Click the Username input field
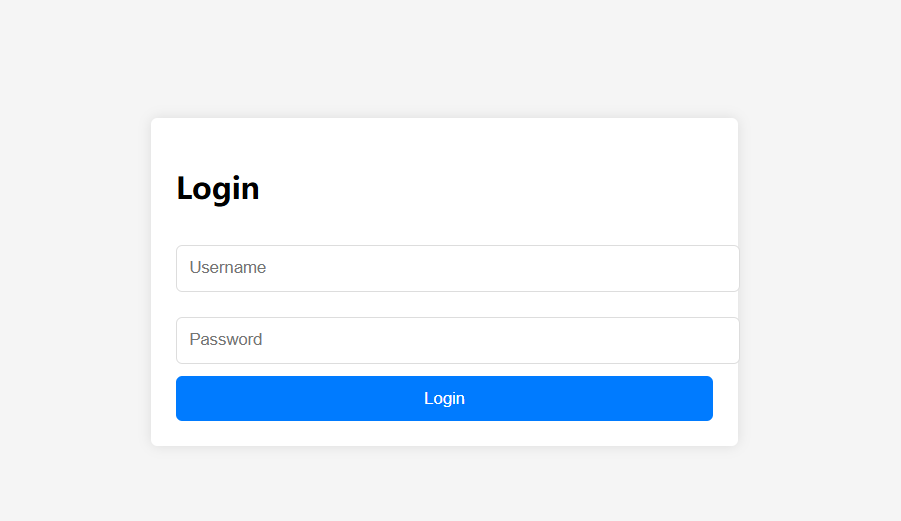This screenshot has height=521, width=901. (x=457, y=268)
